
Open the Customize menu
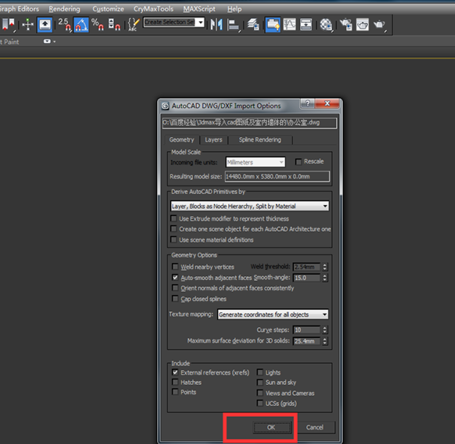(108, 9)
